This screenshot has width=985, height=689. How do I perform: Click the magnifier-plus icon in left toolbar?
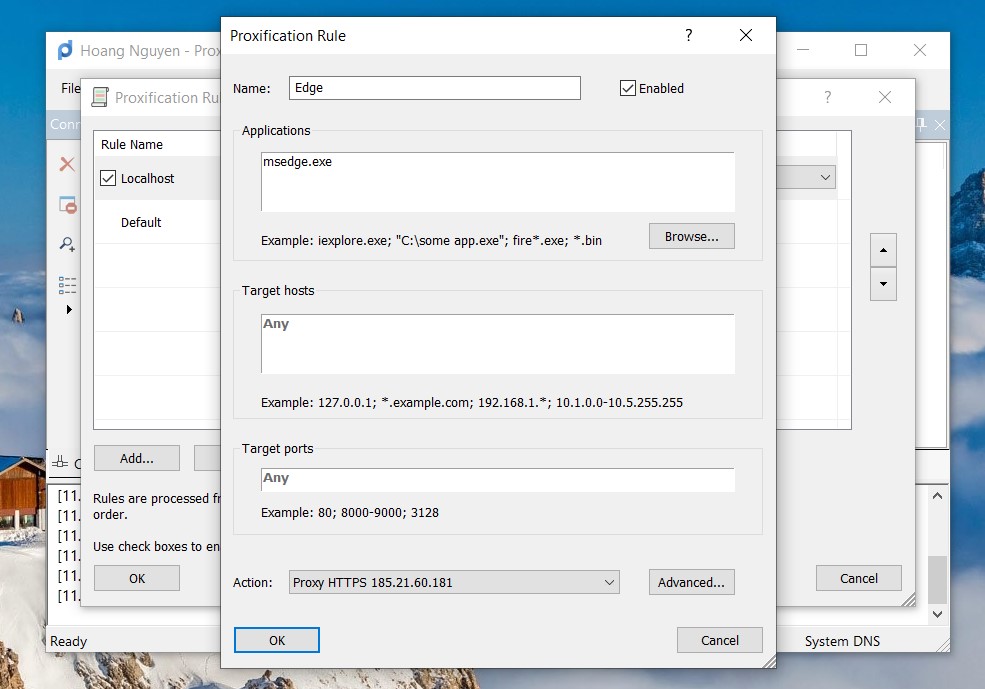(x=67, y=244)
